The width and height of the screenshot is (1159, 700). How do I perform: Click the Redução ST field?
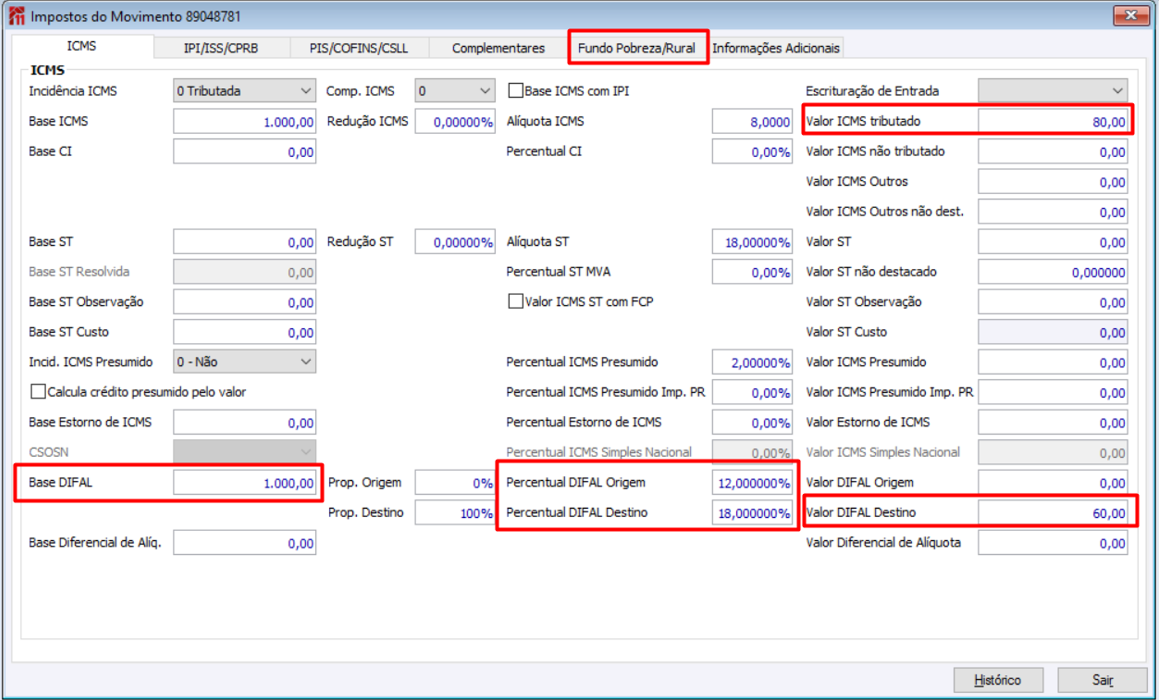[455, 242]
